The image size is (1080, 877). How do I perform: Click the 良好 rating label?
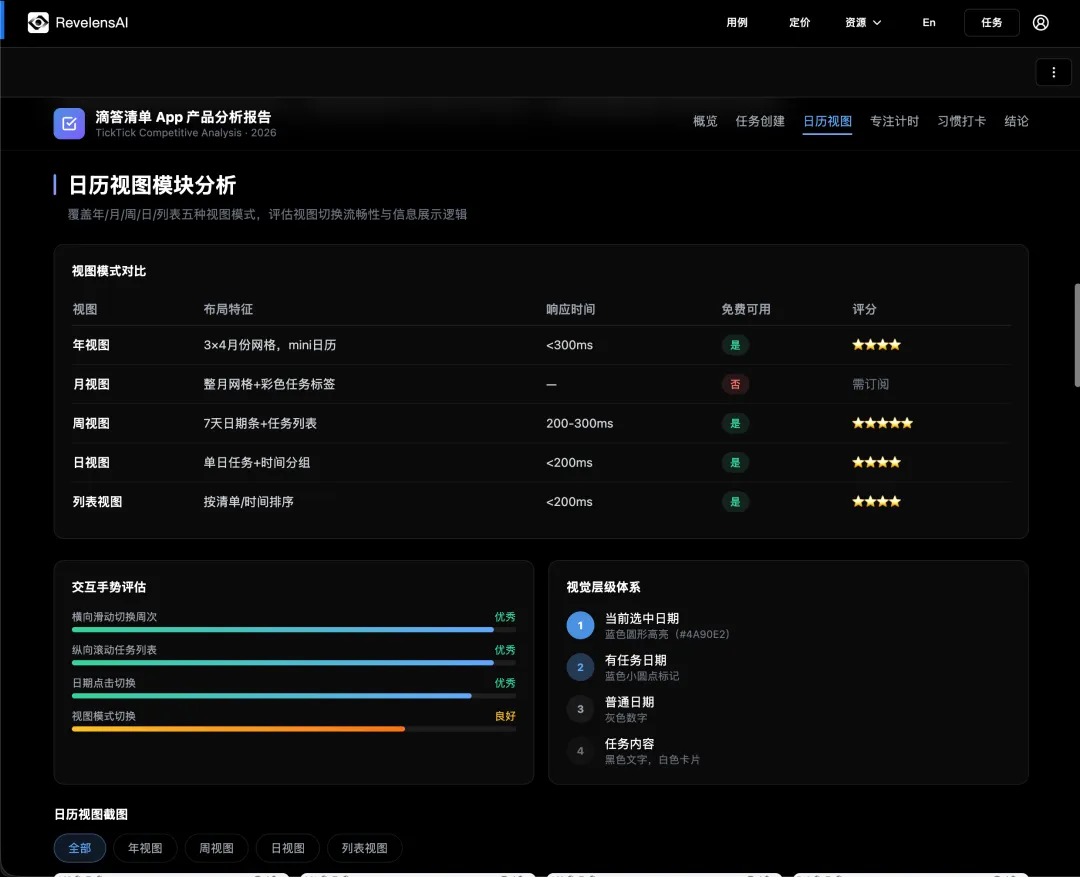pos(505,716)
